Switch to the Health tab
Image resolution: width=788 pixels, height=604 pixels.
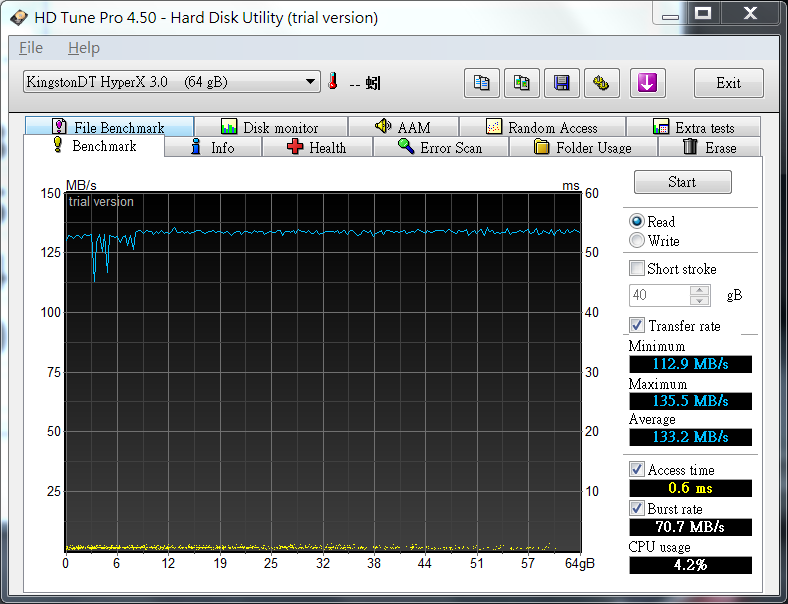pyautogui.click(x=317, y=147)
